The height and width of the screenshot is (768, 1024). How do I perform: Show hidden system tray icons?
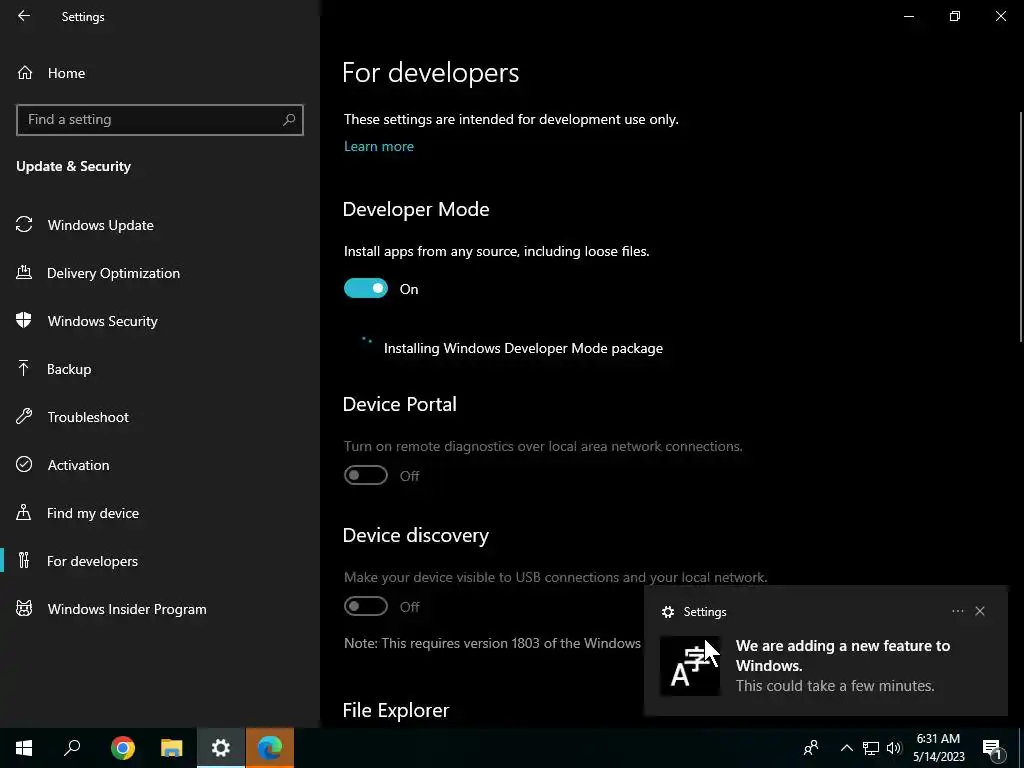(x=846, y=748)
